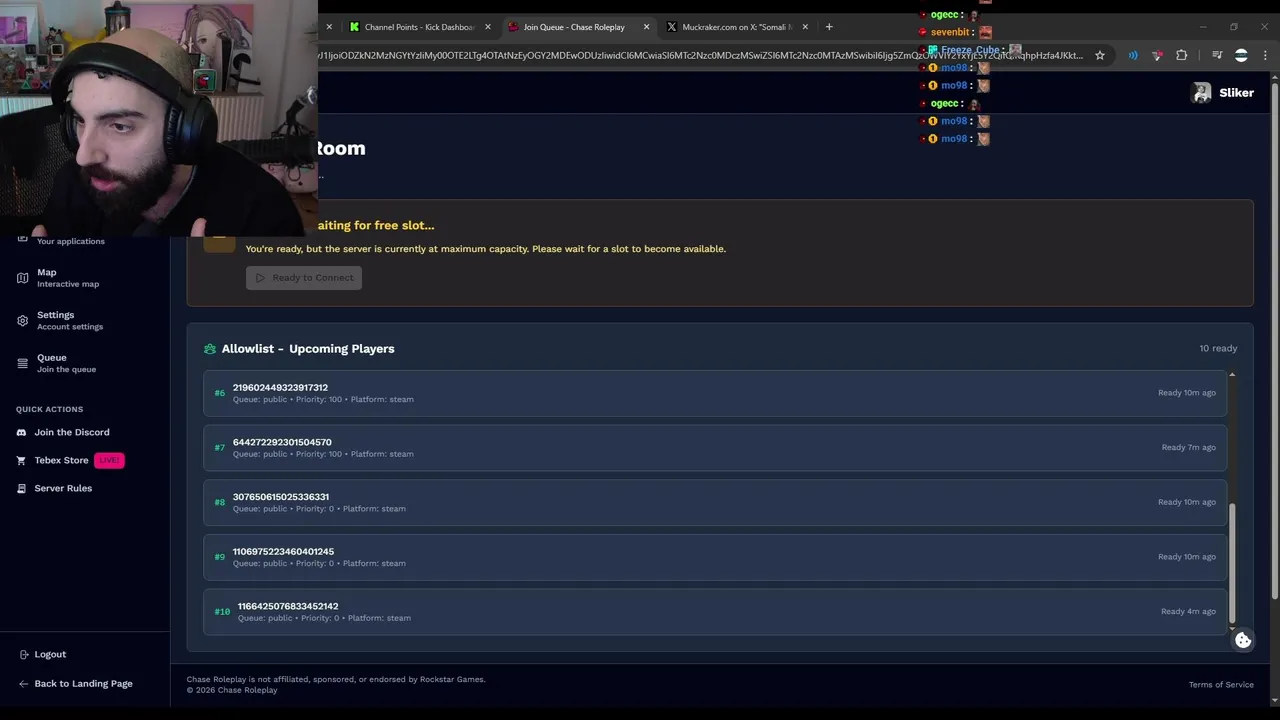
Task: Click the Queue list icon in sidebar
Action: [x=22, y=363]
